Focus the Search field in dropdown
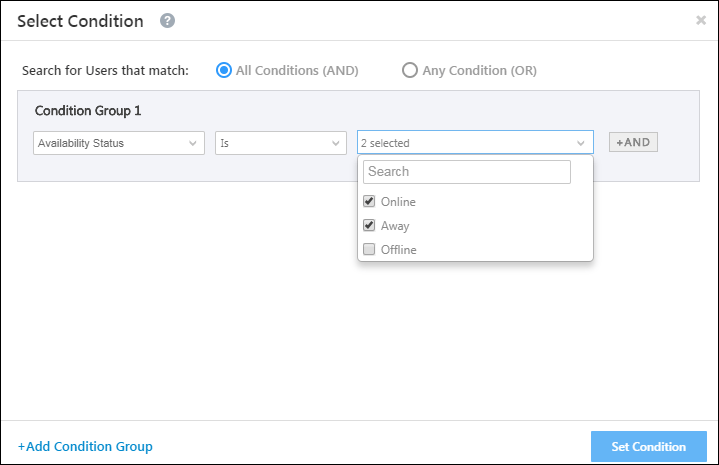The width and height of the screenshot is (719, 465). [x=466, y=172]
